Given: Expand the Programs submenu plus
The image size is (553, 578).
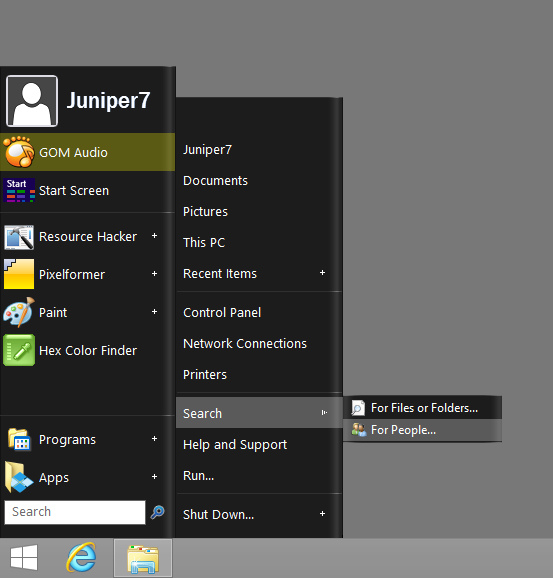Looking at the screenshot, I should point(154,438).
